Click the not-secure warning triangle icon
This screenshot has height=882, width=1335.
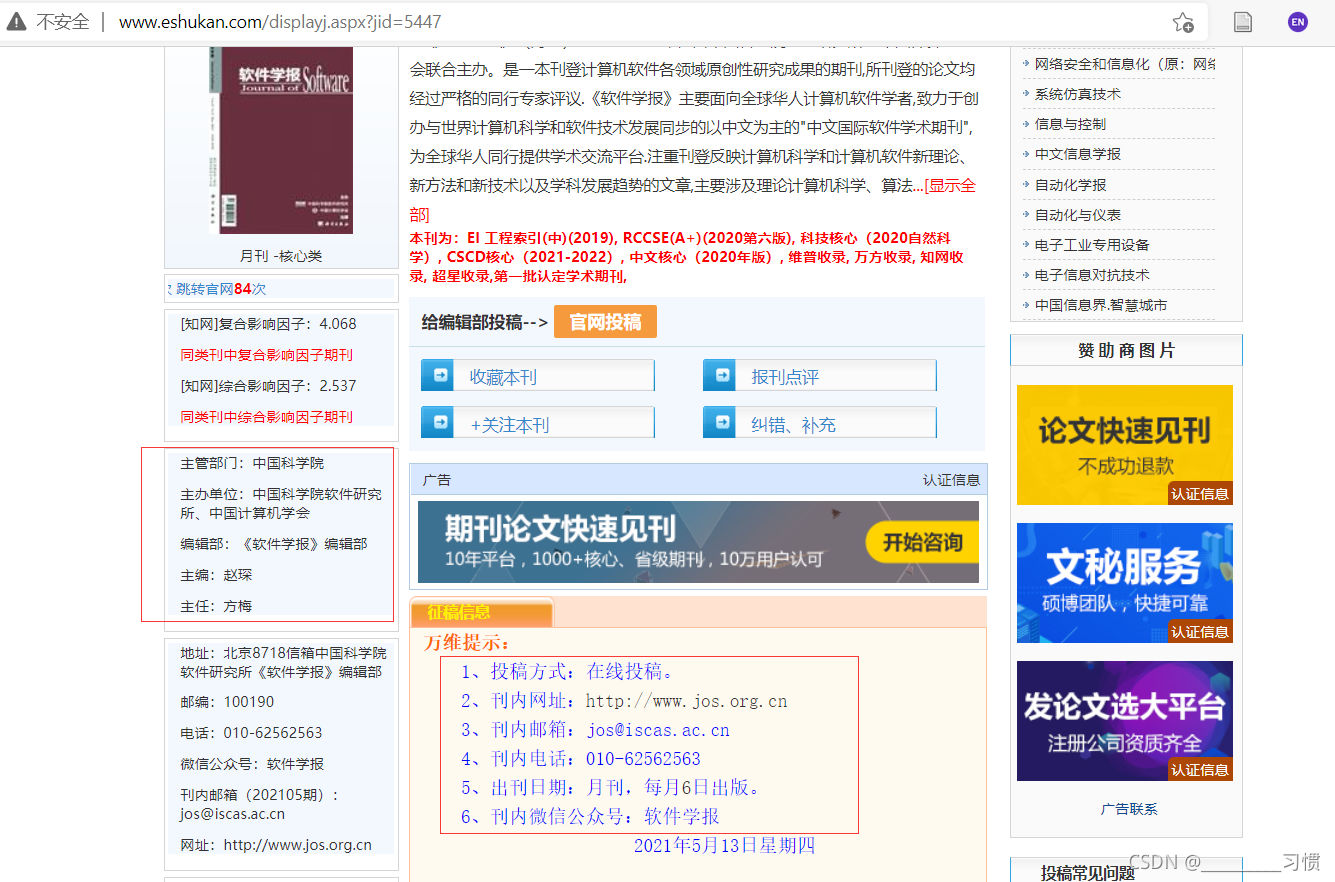[x=17, y=21]
